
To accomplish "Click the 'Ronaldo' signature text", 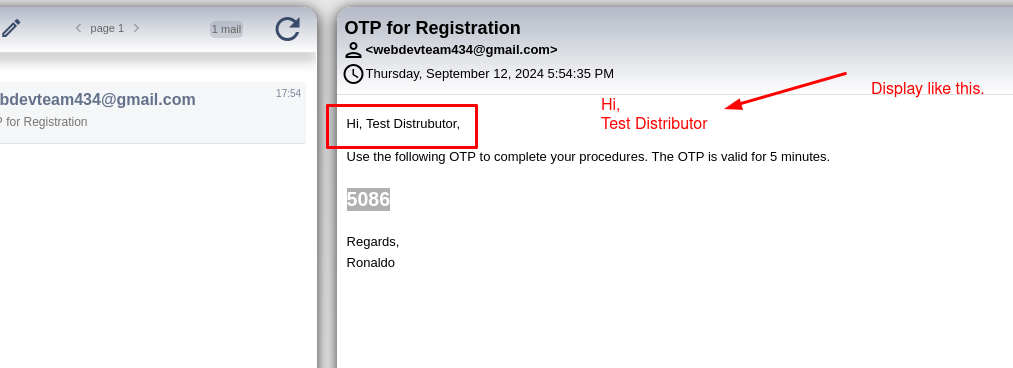I will click(371, 263).
